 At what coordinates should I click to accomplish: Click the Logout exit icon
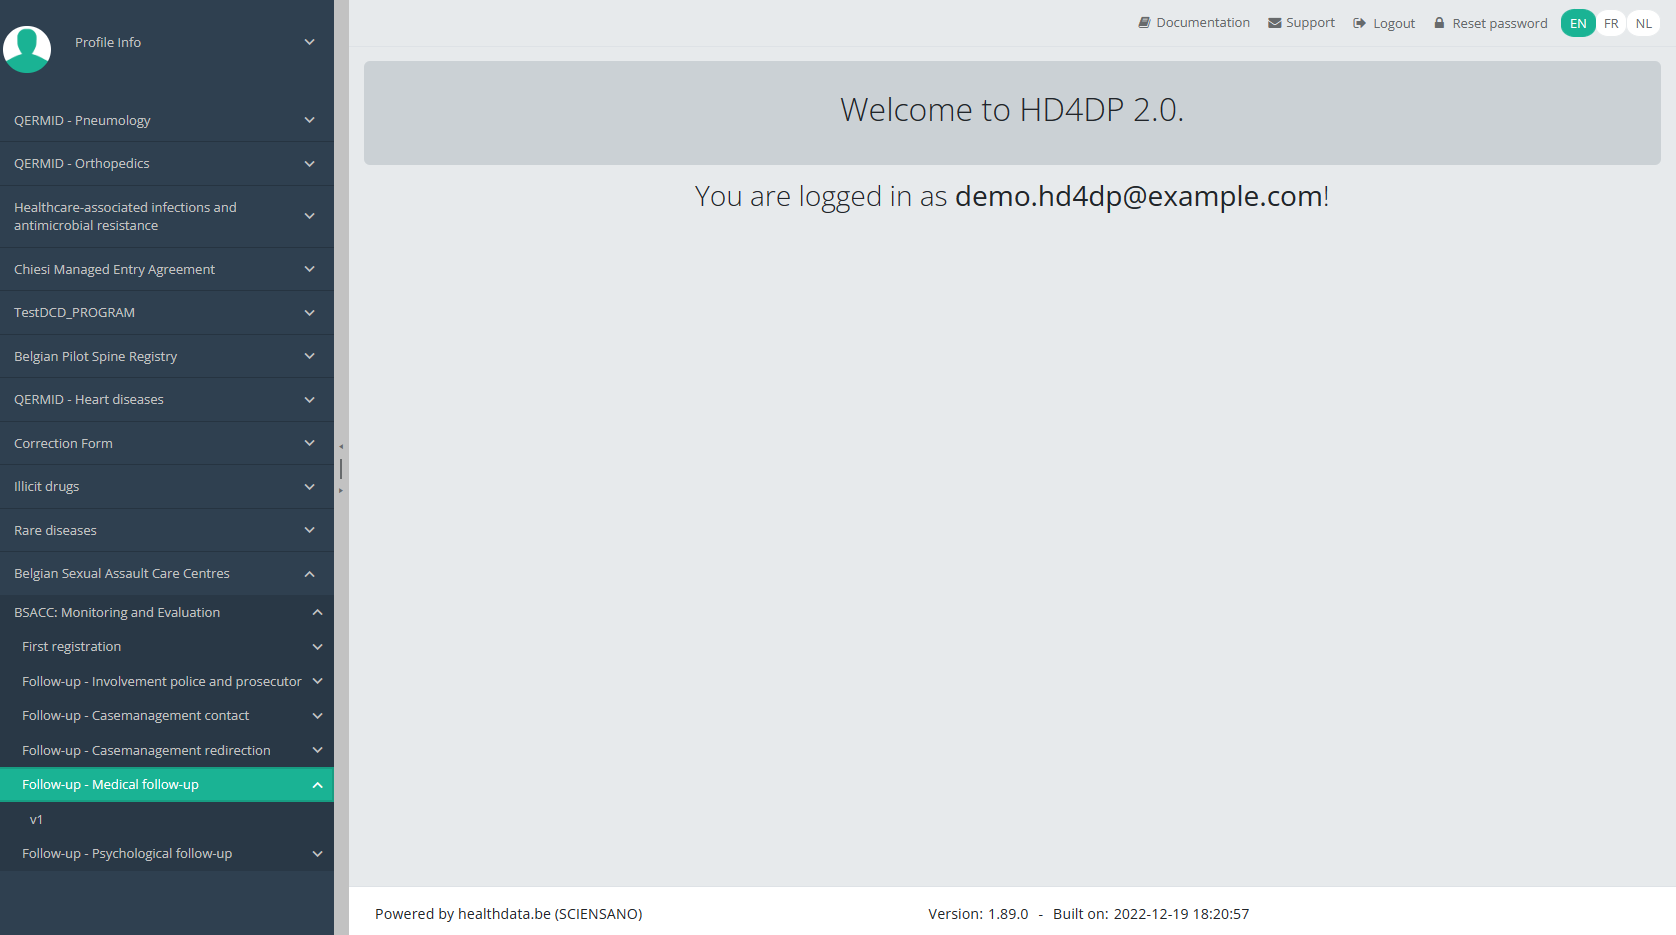click(x=1359, y=23)
